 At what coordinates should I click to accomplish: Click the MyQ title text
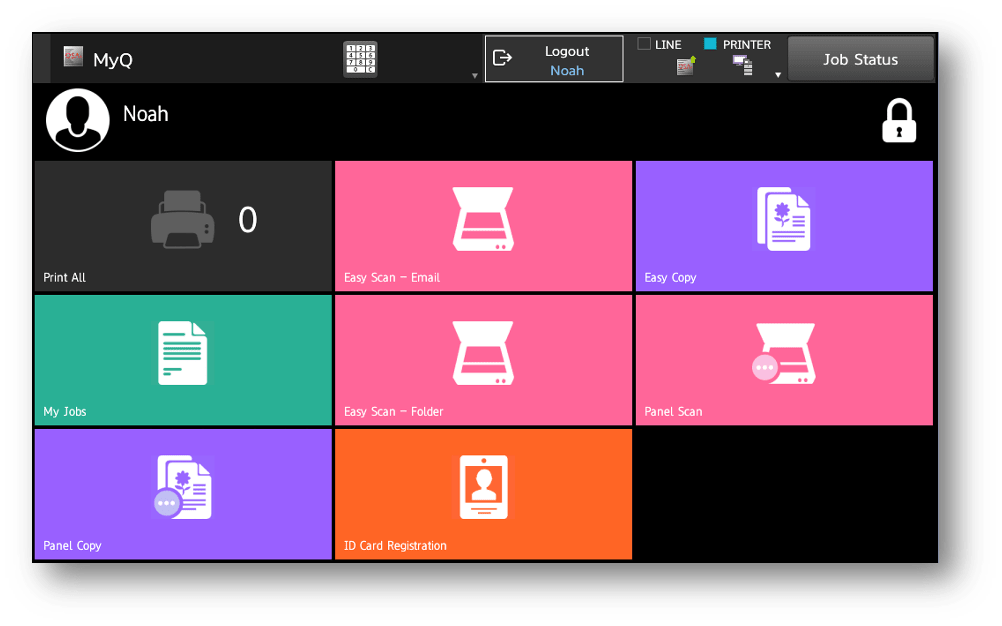pyautogui.click(x=113, y=60)
